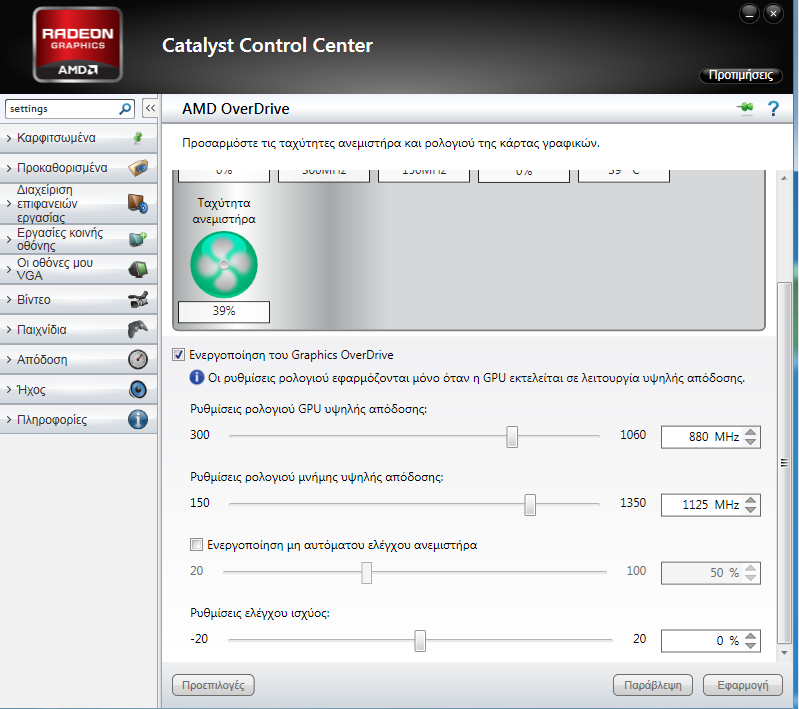Image resolution: width=799 pixels, height=709 pixels.
Task: Click the blue info icon beside clock note
Action: pos(197,378)
